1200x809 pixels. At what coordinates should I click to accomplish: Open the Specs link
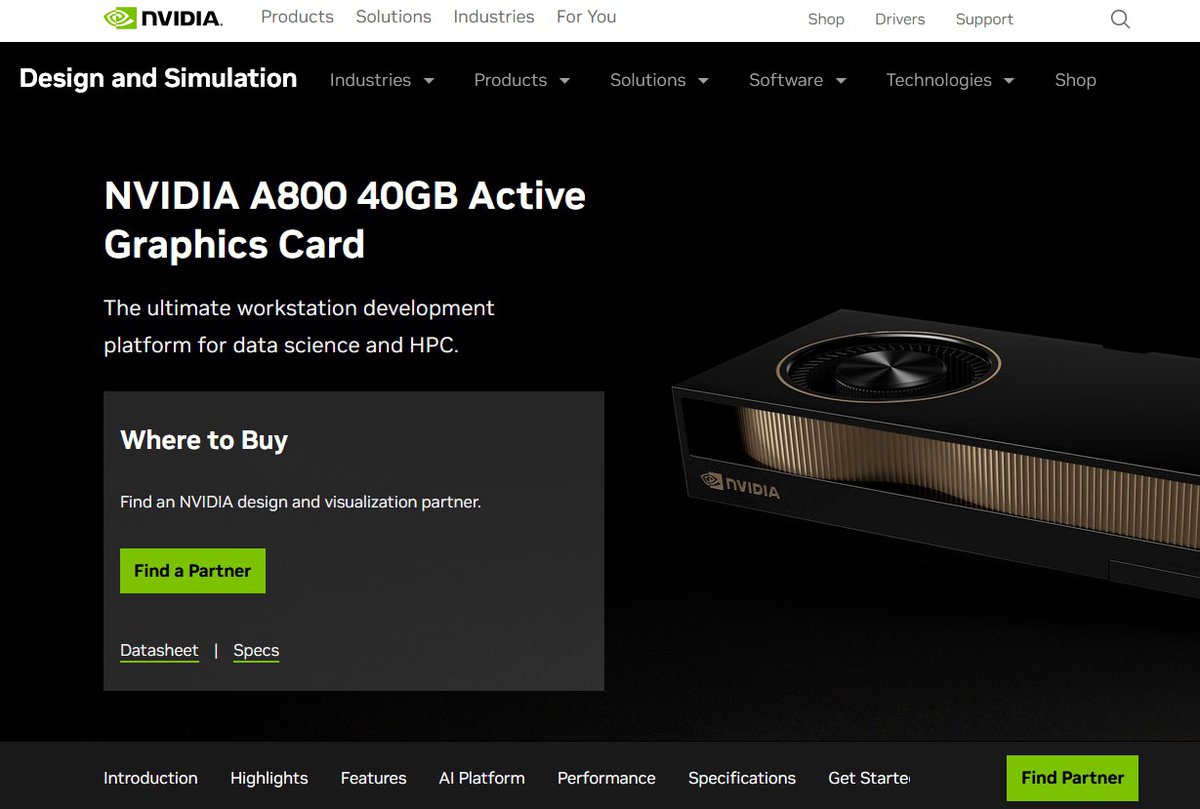(x=256, y=651)
